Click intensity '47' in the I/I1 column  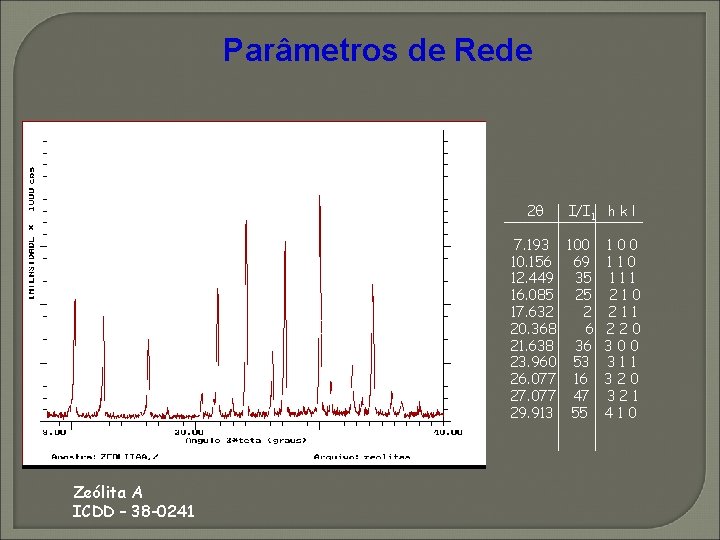581,395
